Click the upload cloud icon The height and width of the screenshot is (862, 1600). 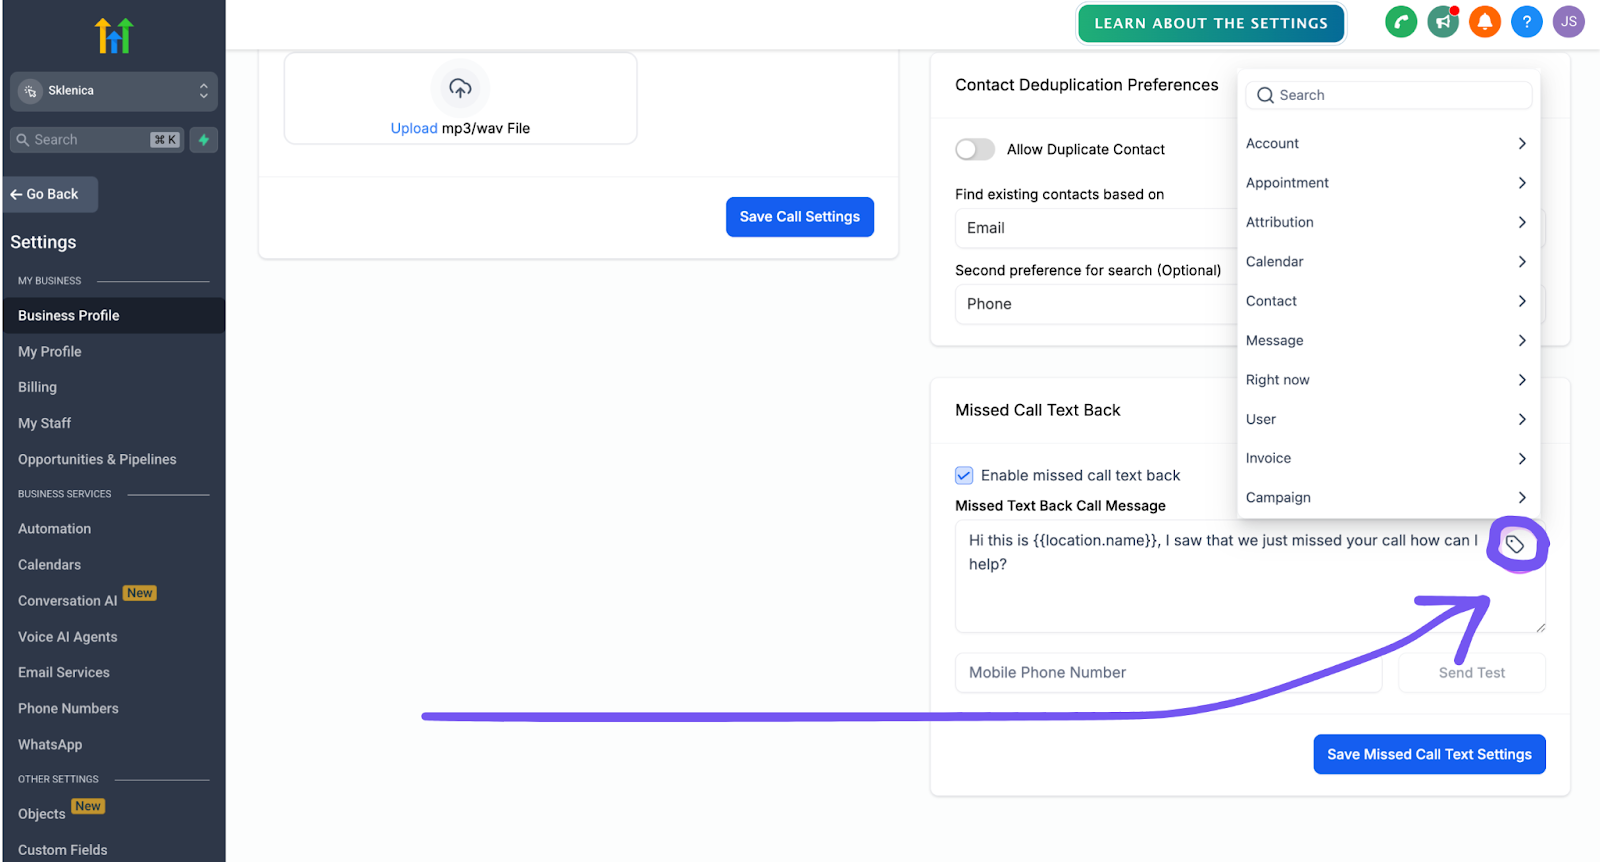pyautogui.click(x=460, y=88)
